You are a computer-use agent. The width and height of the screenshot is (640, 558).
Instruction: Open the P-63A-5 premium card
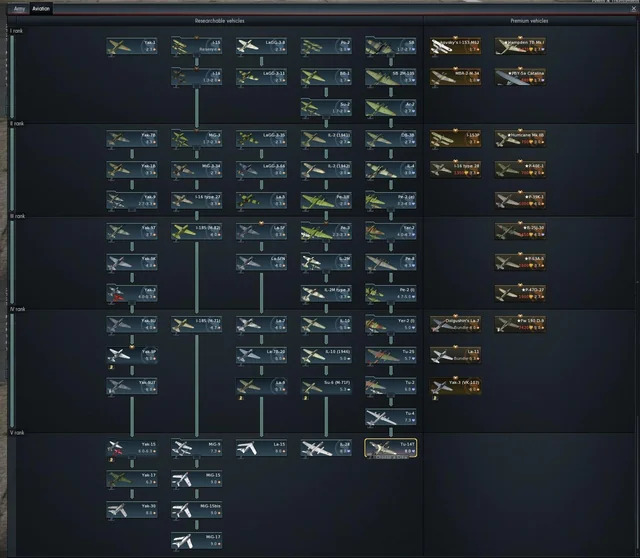[x=520, y=263]
